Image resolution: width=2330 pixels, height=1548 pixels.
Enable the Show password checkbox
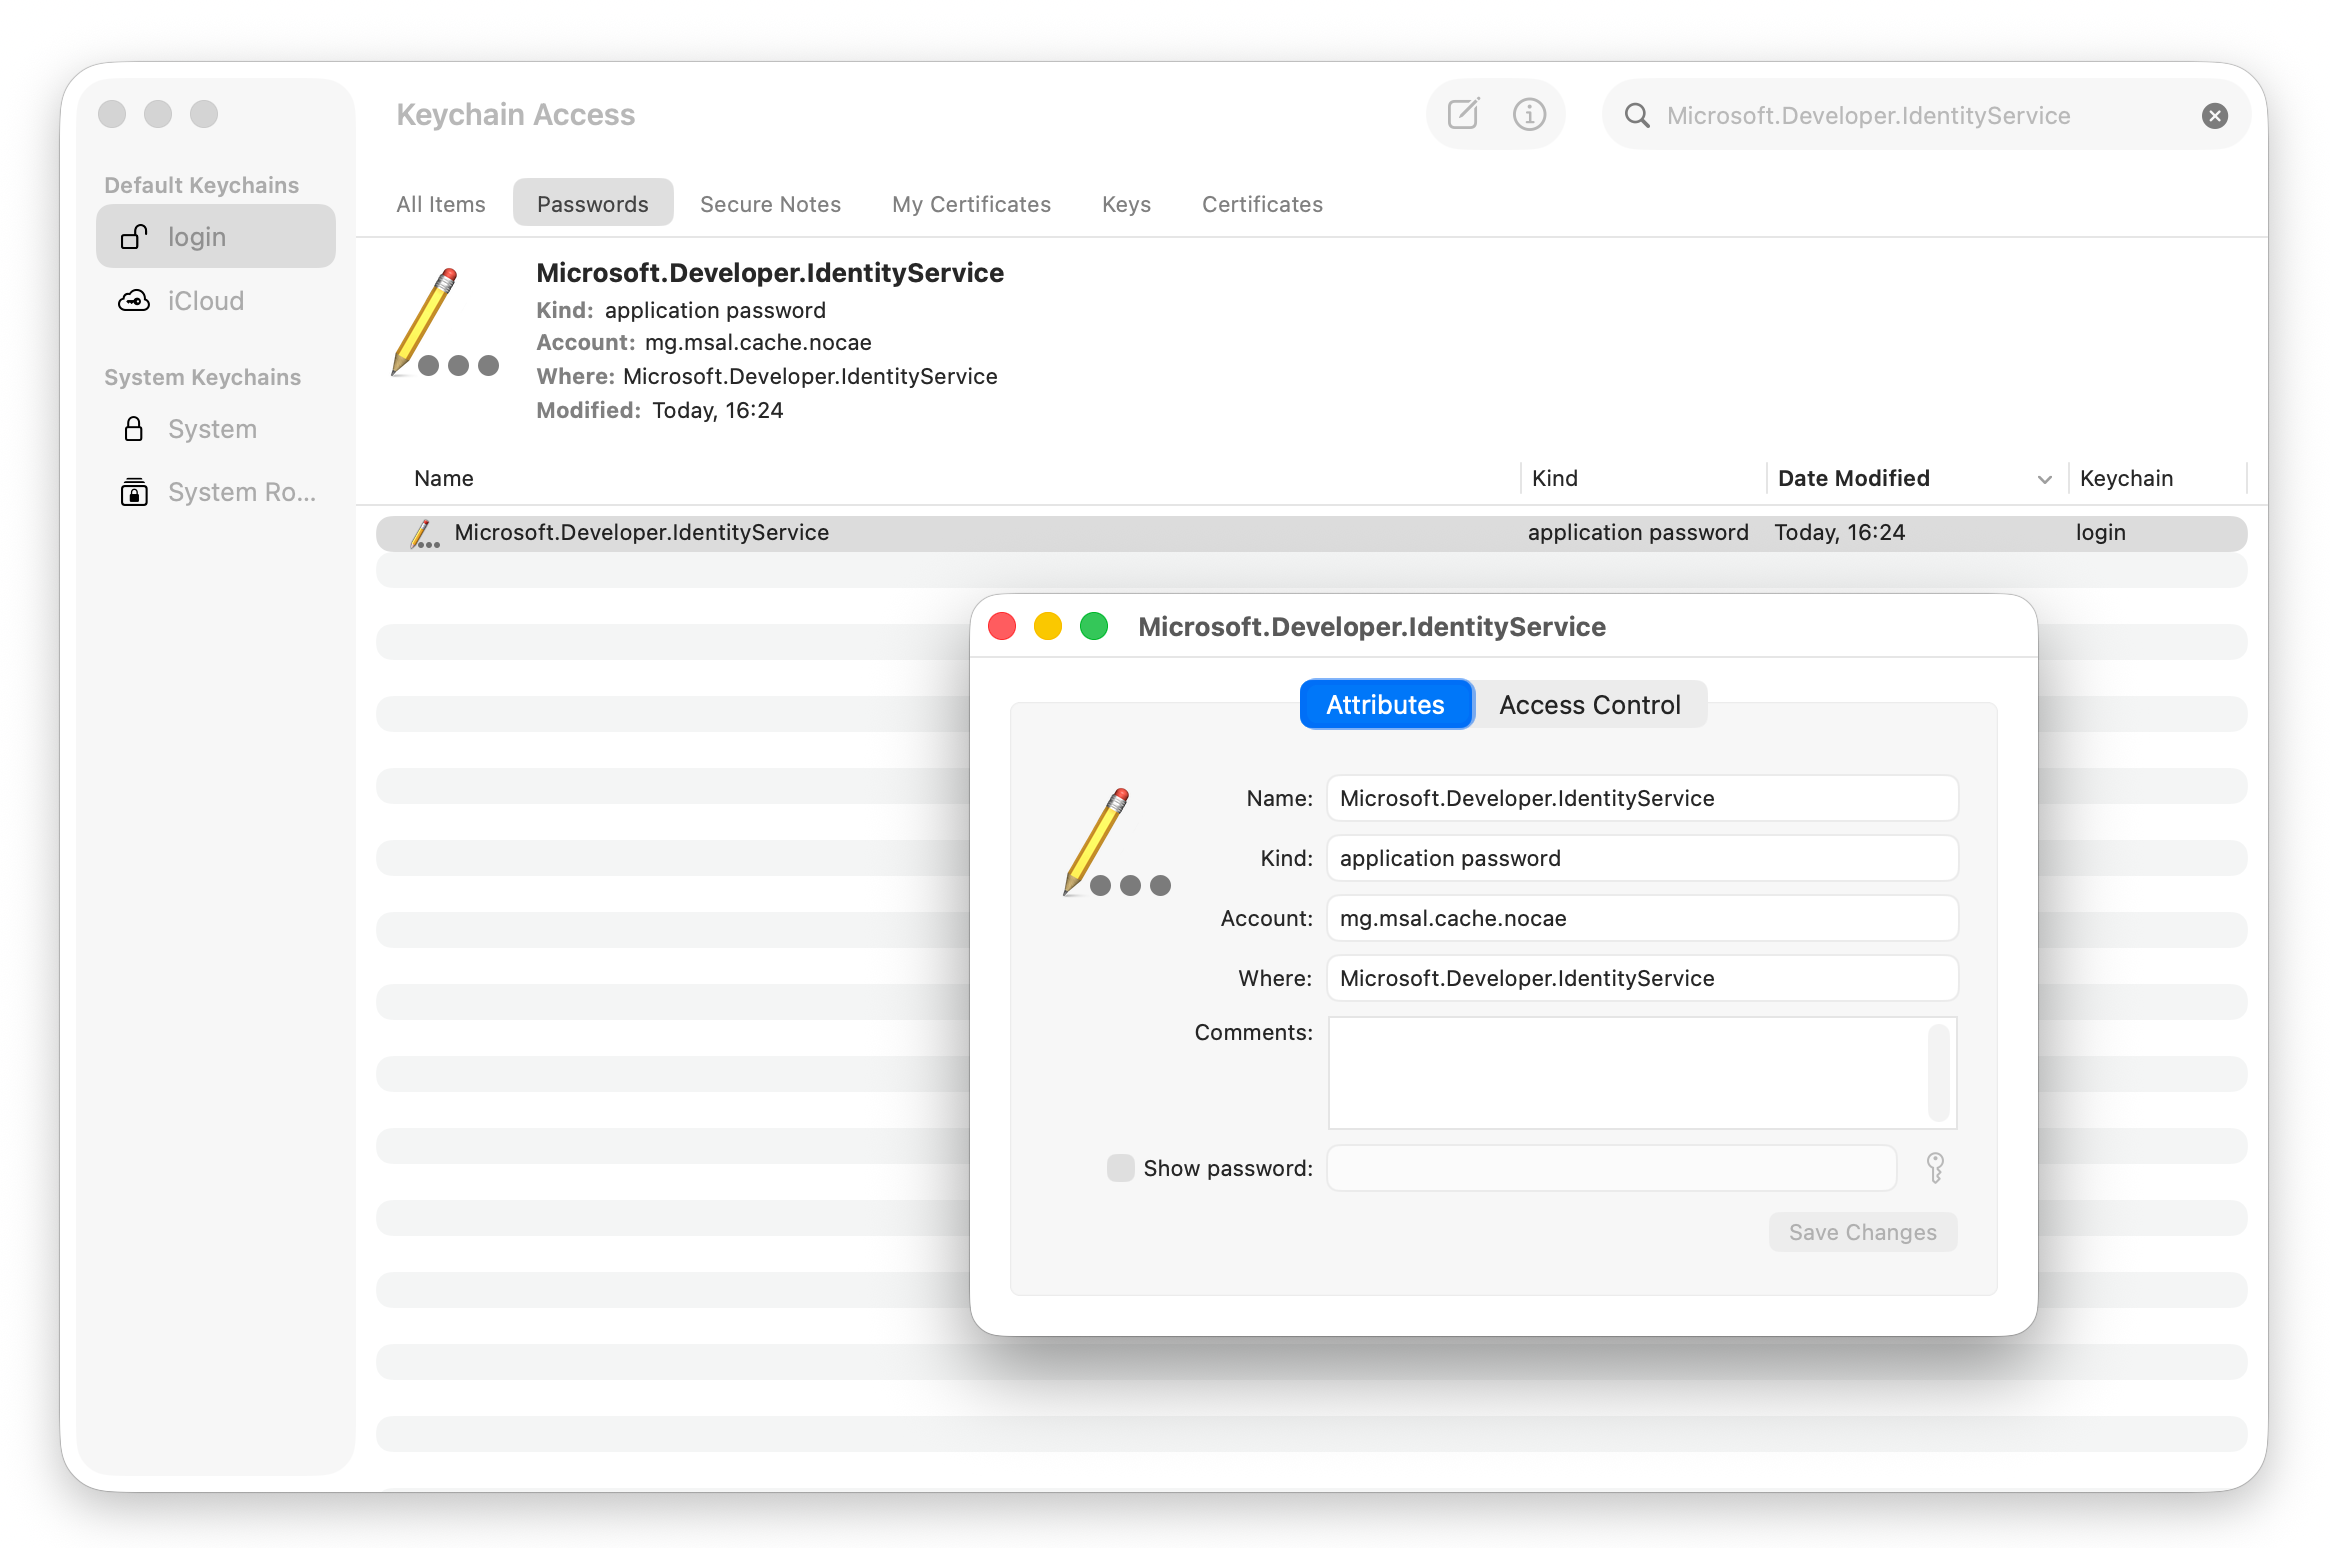coord(1120,1168)
